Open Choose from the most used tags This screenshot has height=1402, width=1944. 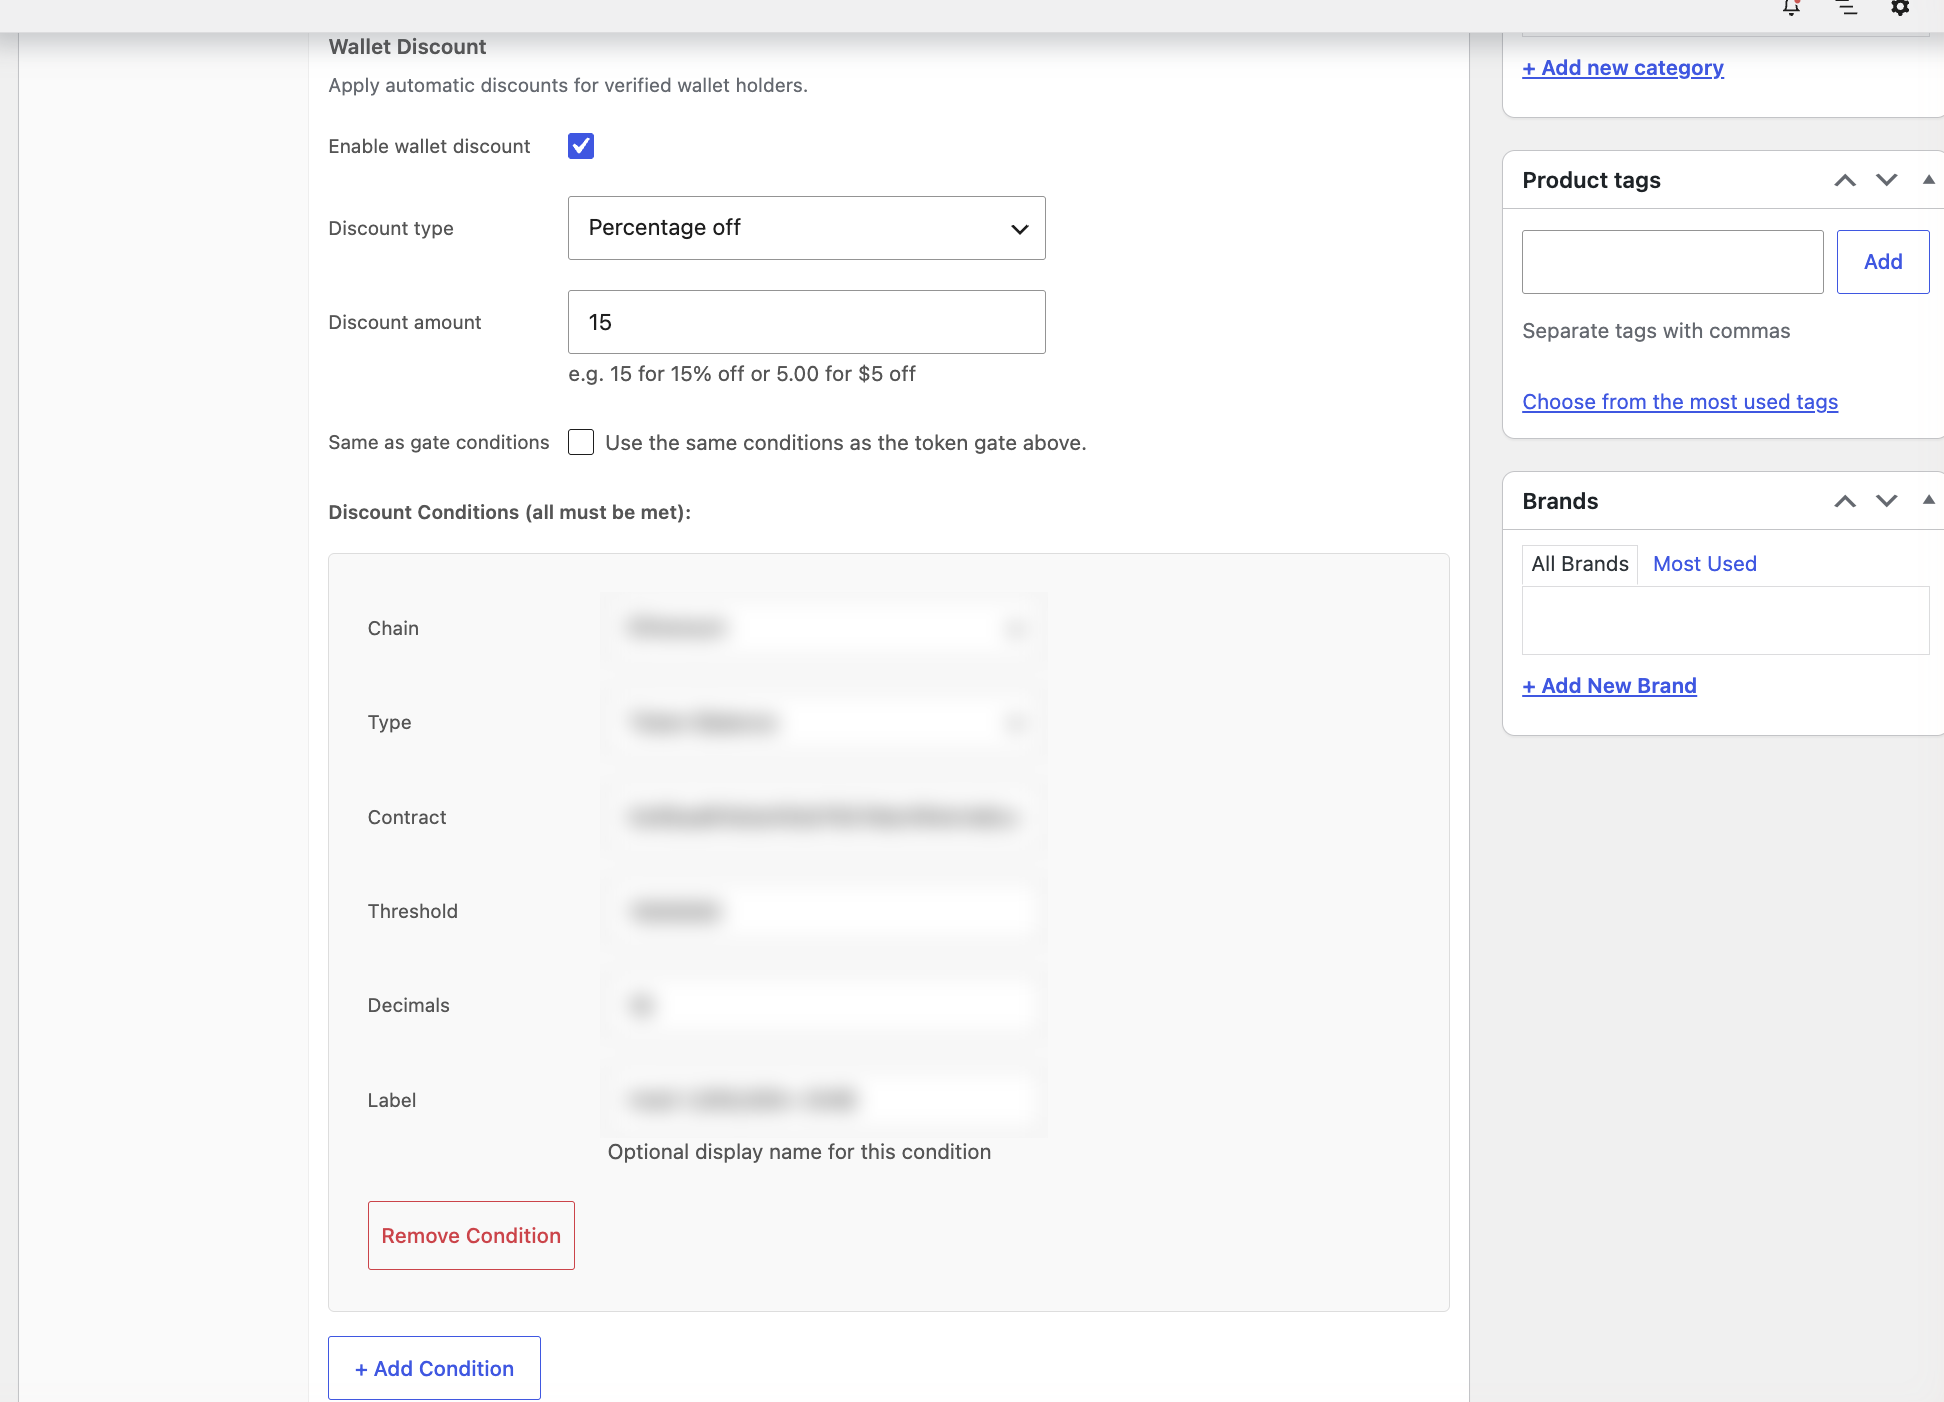point(1680,402)
